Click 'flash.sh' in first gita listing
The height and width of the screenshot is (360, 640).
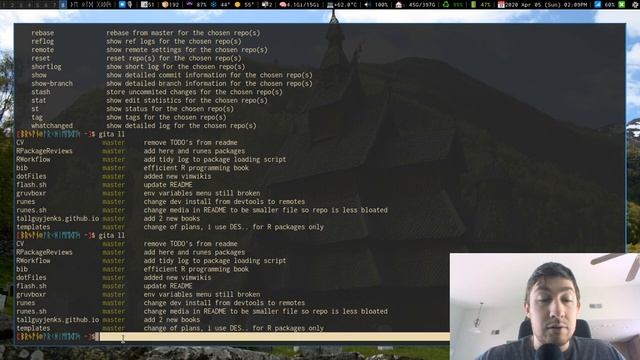pos(31,185)
